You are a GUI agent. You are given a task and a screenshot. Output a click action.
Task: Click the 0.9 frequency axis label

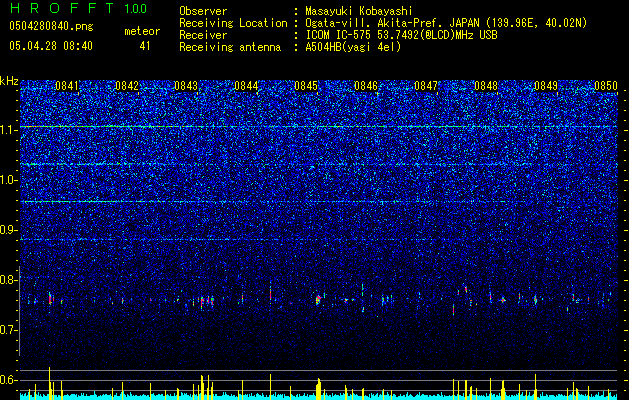[x=9, y=230]
